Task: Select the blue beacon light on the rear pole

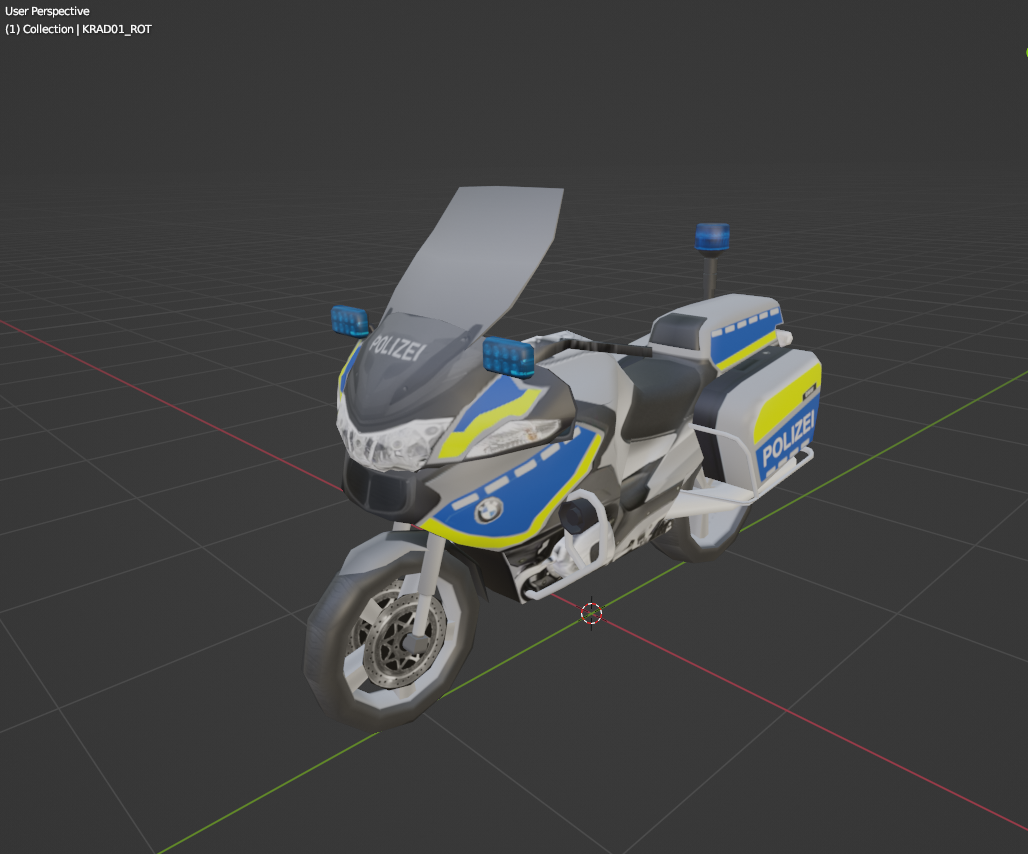Action: coord(713,238)
